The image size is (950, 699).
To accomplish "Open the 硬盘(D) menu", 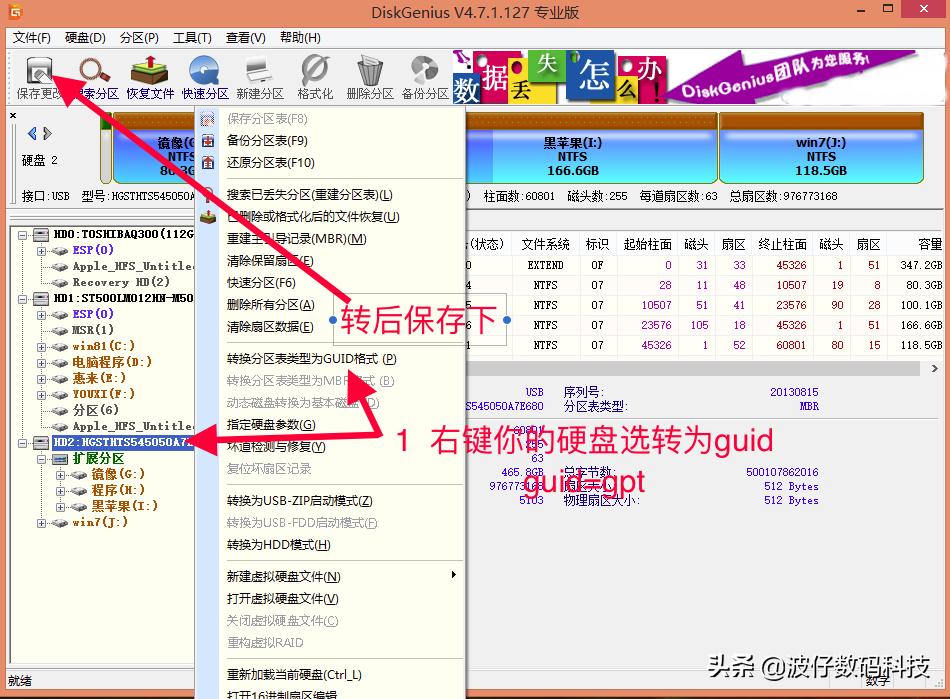I will pyautogui.click(x=86, y=37).
